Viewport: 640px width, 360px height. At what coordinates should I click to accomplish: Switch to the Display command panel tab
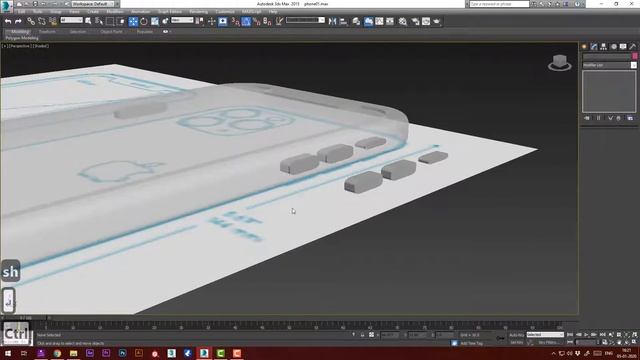coord(623,47)
